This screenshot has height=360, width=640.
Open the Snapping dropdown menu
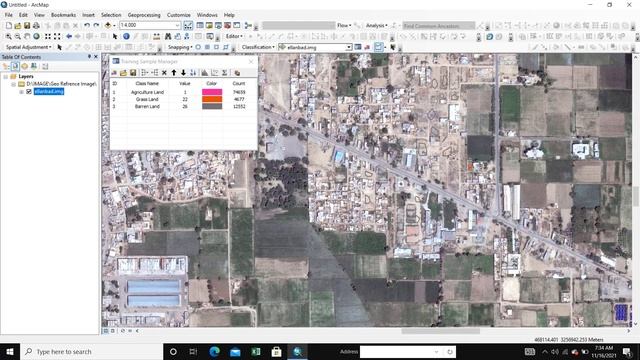pos(180,47)
